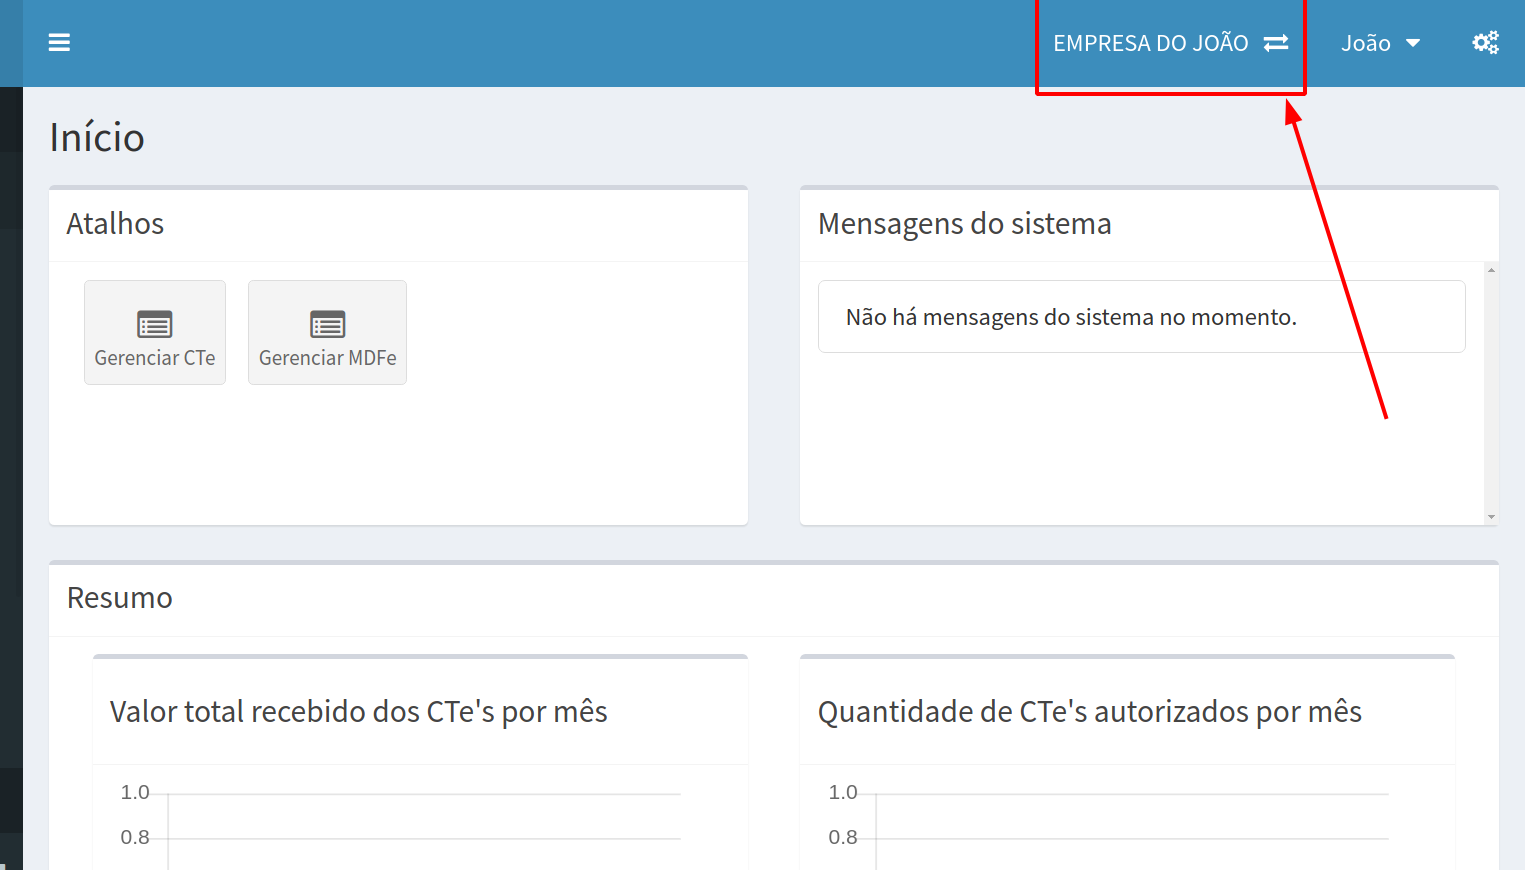Select the Valor total recebido chart title
1525x870 pixels.
click(x=358, y=712)
